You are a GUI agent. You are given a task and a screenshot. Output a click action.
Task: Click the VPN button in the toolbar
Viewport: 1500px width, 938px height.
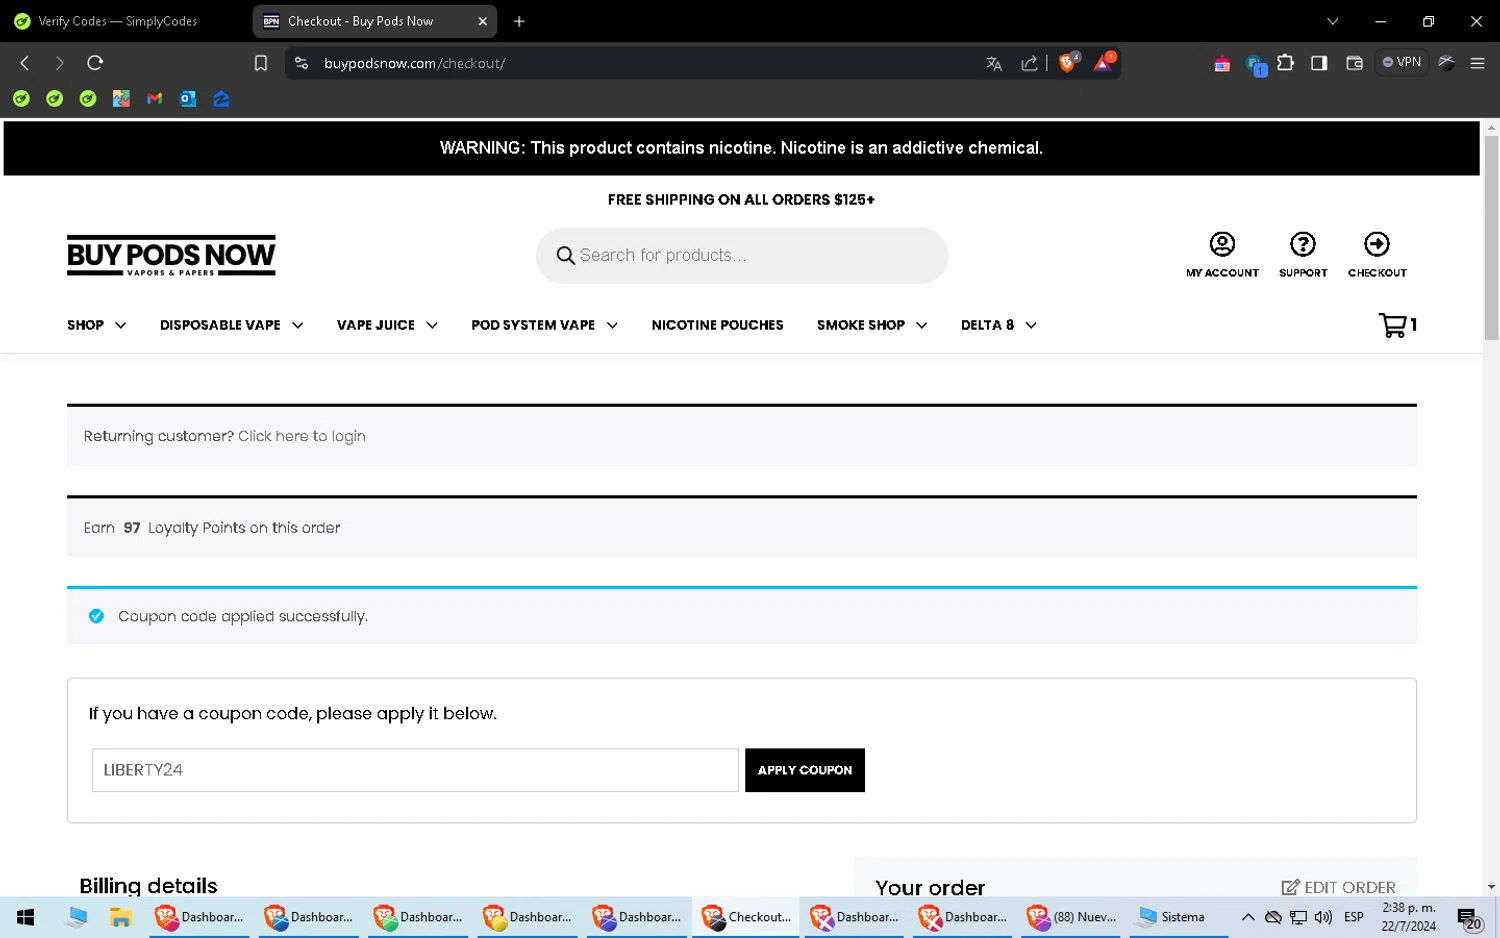(1402, 62)
